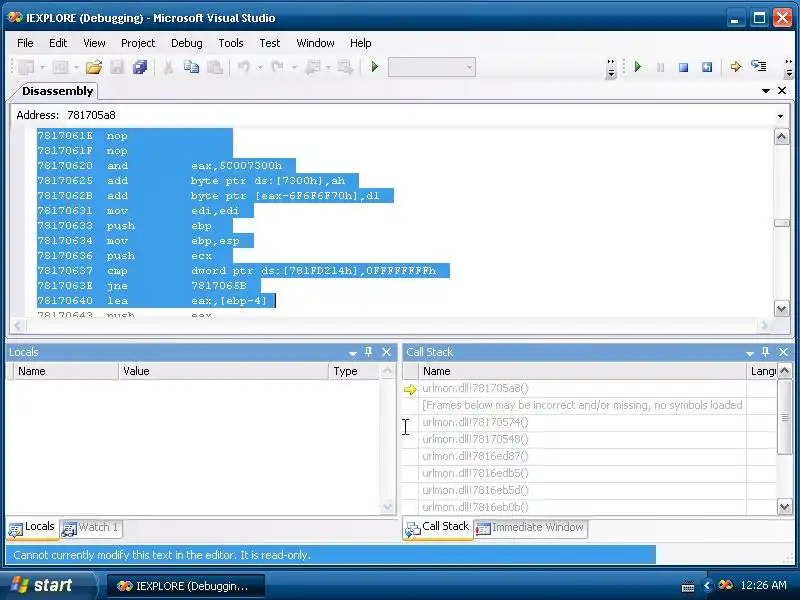
Task: Open the Debug menu
Action: (187, 43)
